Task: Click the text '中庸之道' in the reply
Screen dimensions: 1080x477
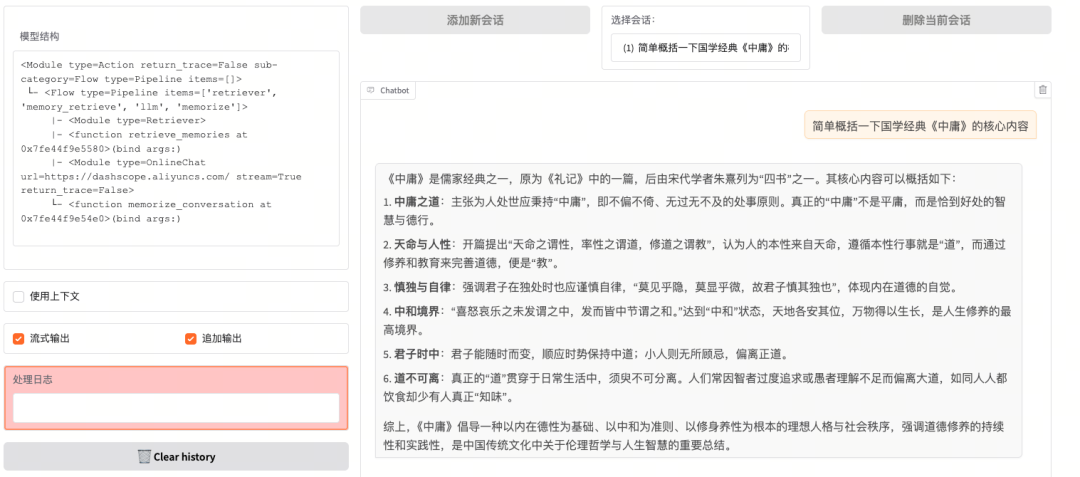Action: click(417, 202)
